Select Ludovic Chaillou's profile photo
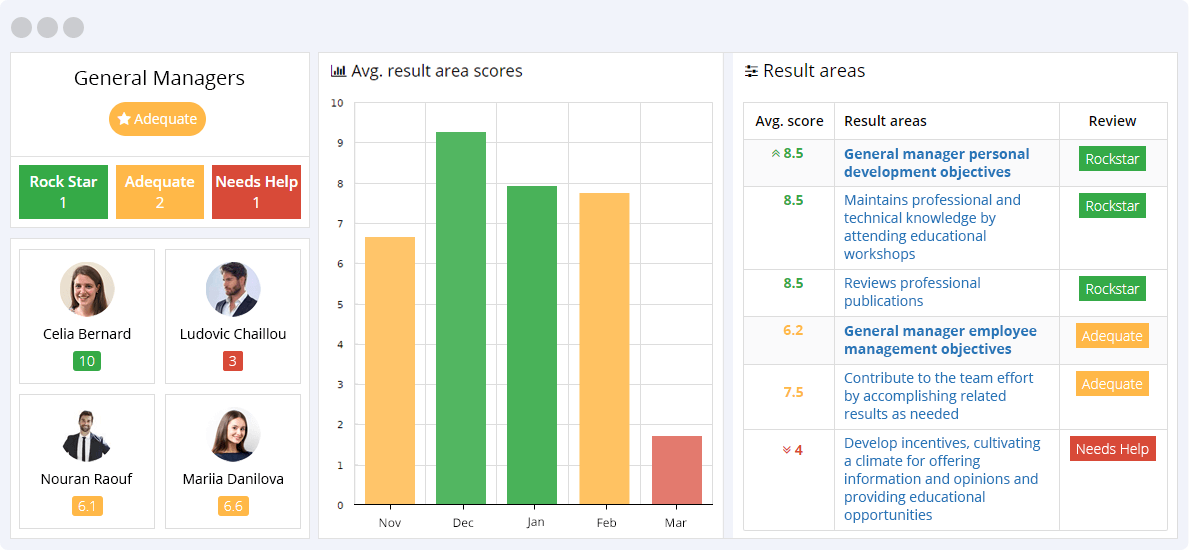This screenshot has height=550, width=1189. point(233,290)
